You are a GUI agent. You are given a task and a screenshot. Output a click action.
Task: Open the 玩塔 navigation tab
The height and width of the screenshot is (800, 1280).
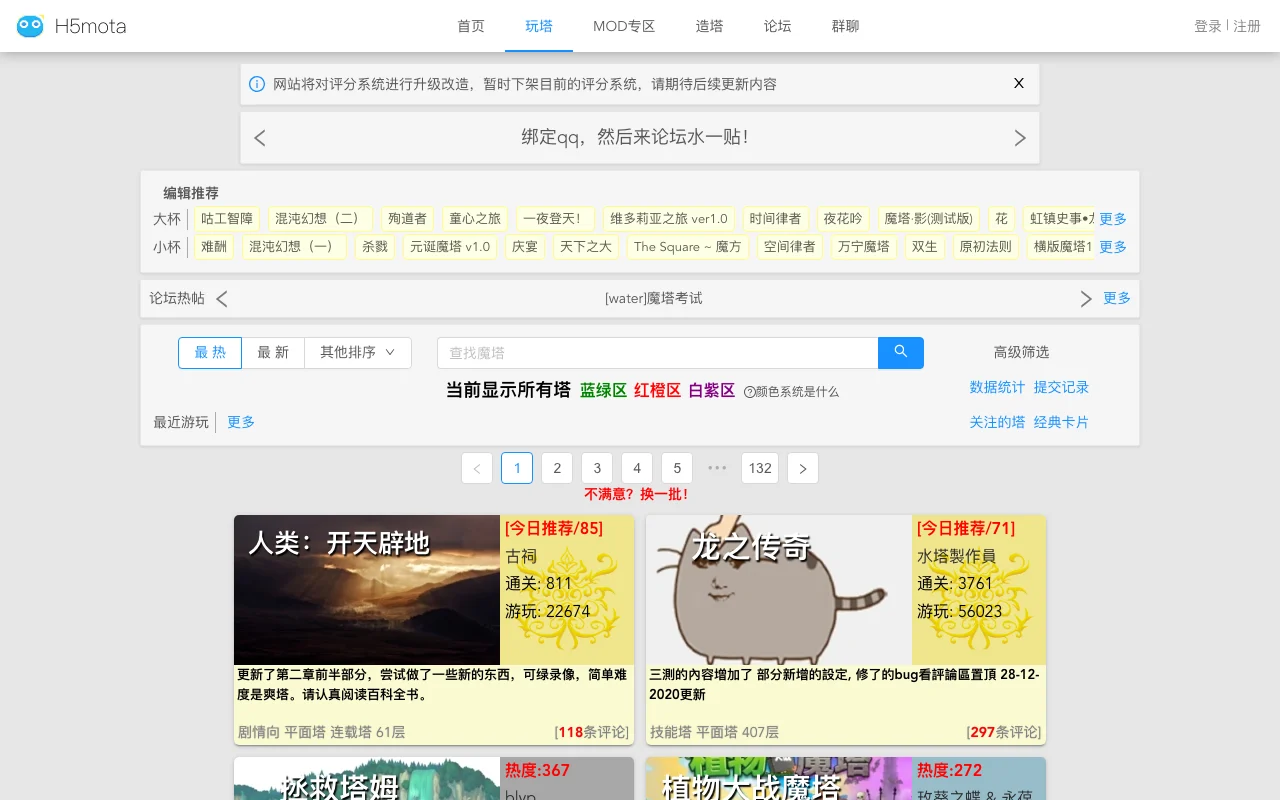click(539, 26)
